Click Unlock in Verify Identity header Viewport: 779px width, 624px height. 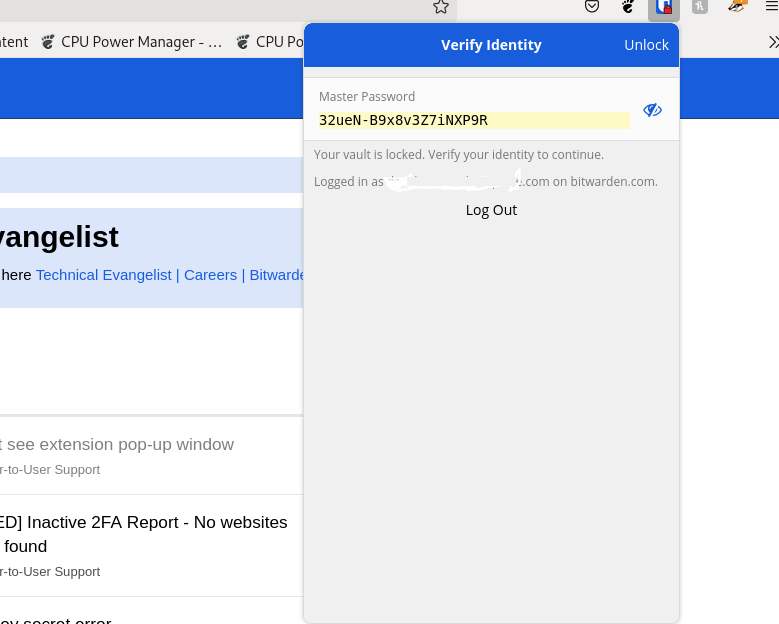[646, 45]
